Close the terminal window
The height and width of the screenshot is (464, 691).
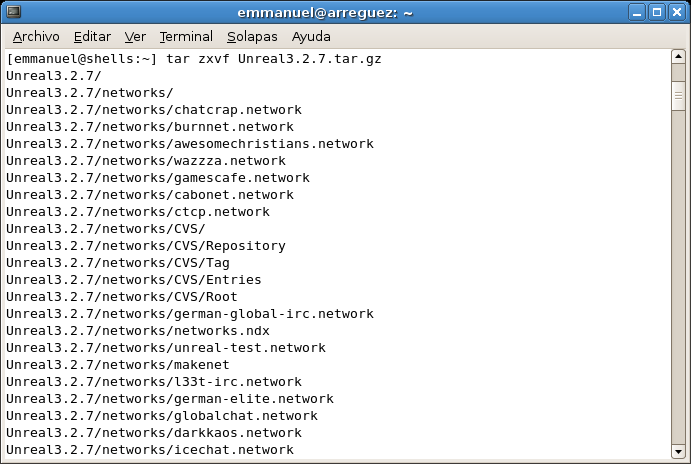(x=676, y=12)
